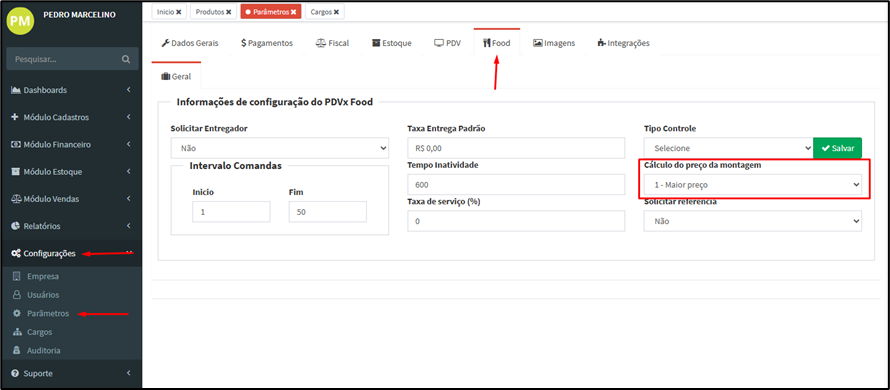Screen dimensions: 890x390
Task: Click the Pesquisar search field
Action: click(65, 59)
